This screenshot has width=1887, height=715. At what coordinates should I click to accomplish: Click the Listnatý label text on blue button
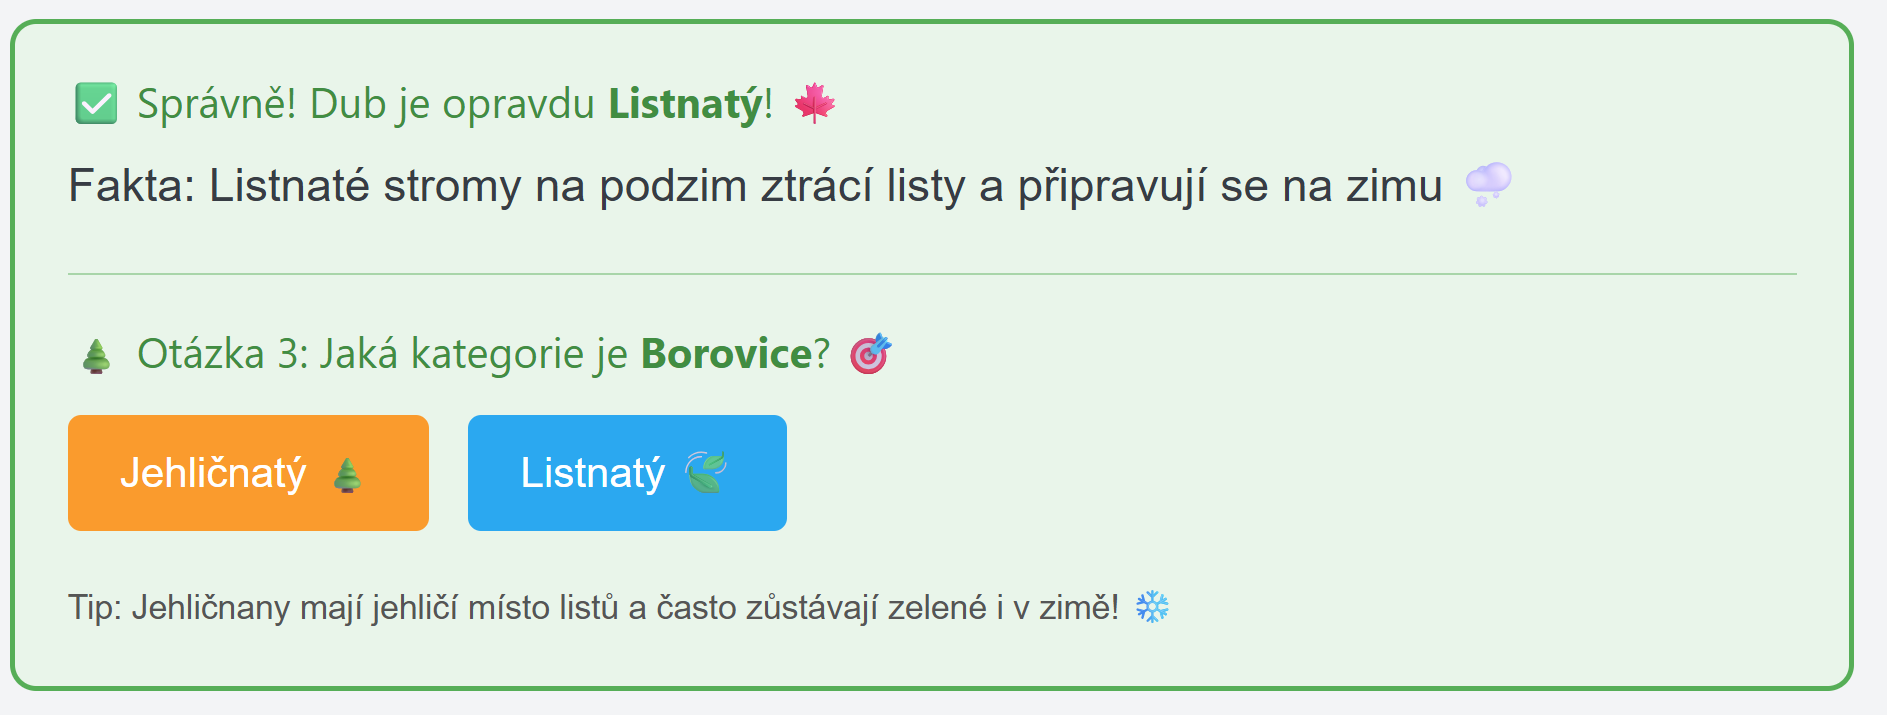(x=592, y=473)
